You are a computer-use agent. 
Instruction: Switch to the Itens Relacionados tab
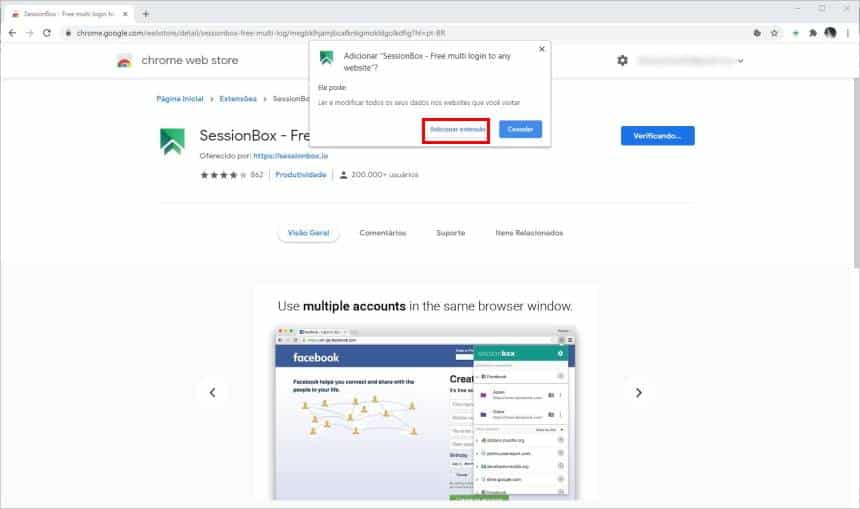tap(529, 233)
